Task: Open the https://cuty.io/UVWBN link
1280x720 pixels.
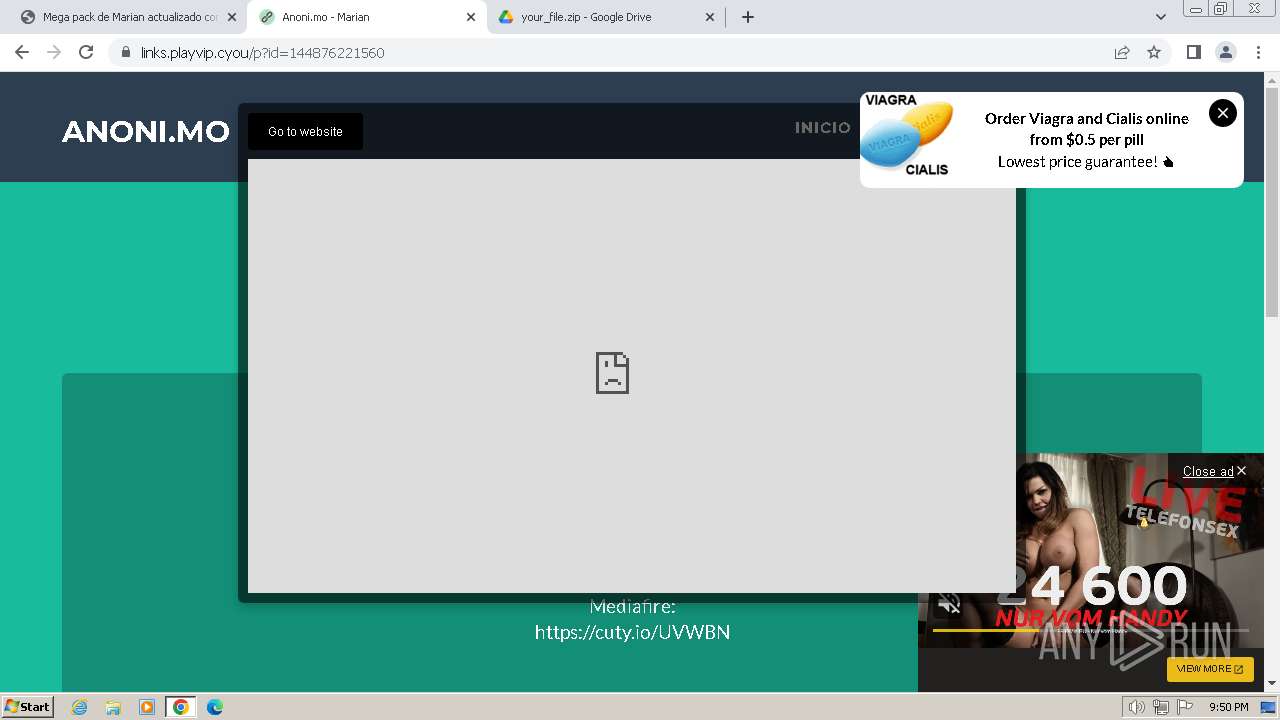Action: [x=632, y=632]
